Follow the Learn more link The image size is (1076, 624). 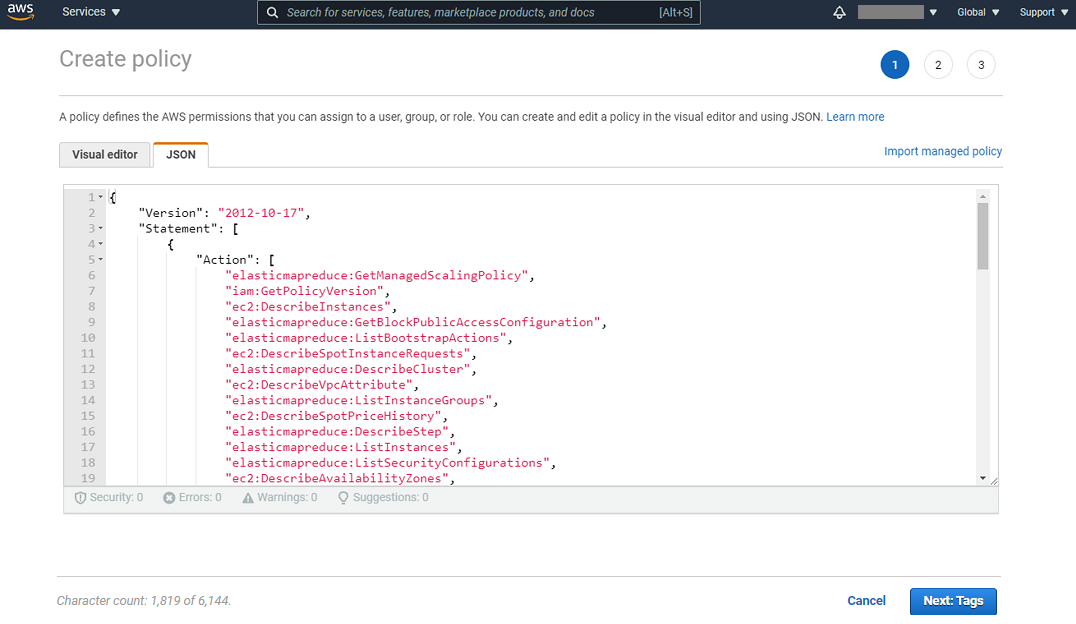pos(855,116)
